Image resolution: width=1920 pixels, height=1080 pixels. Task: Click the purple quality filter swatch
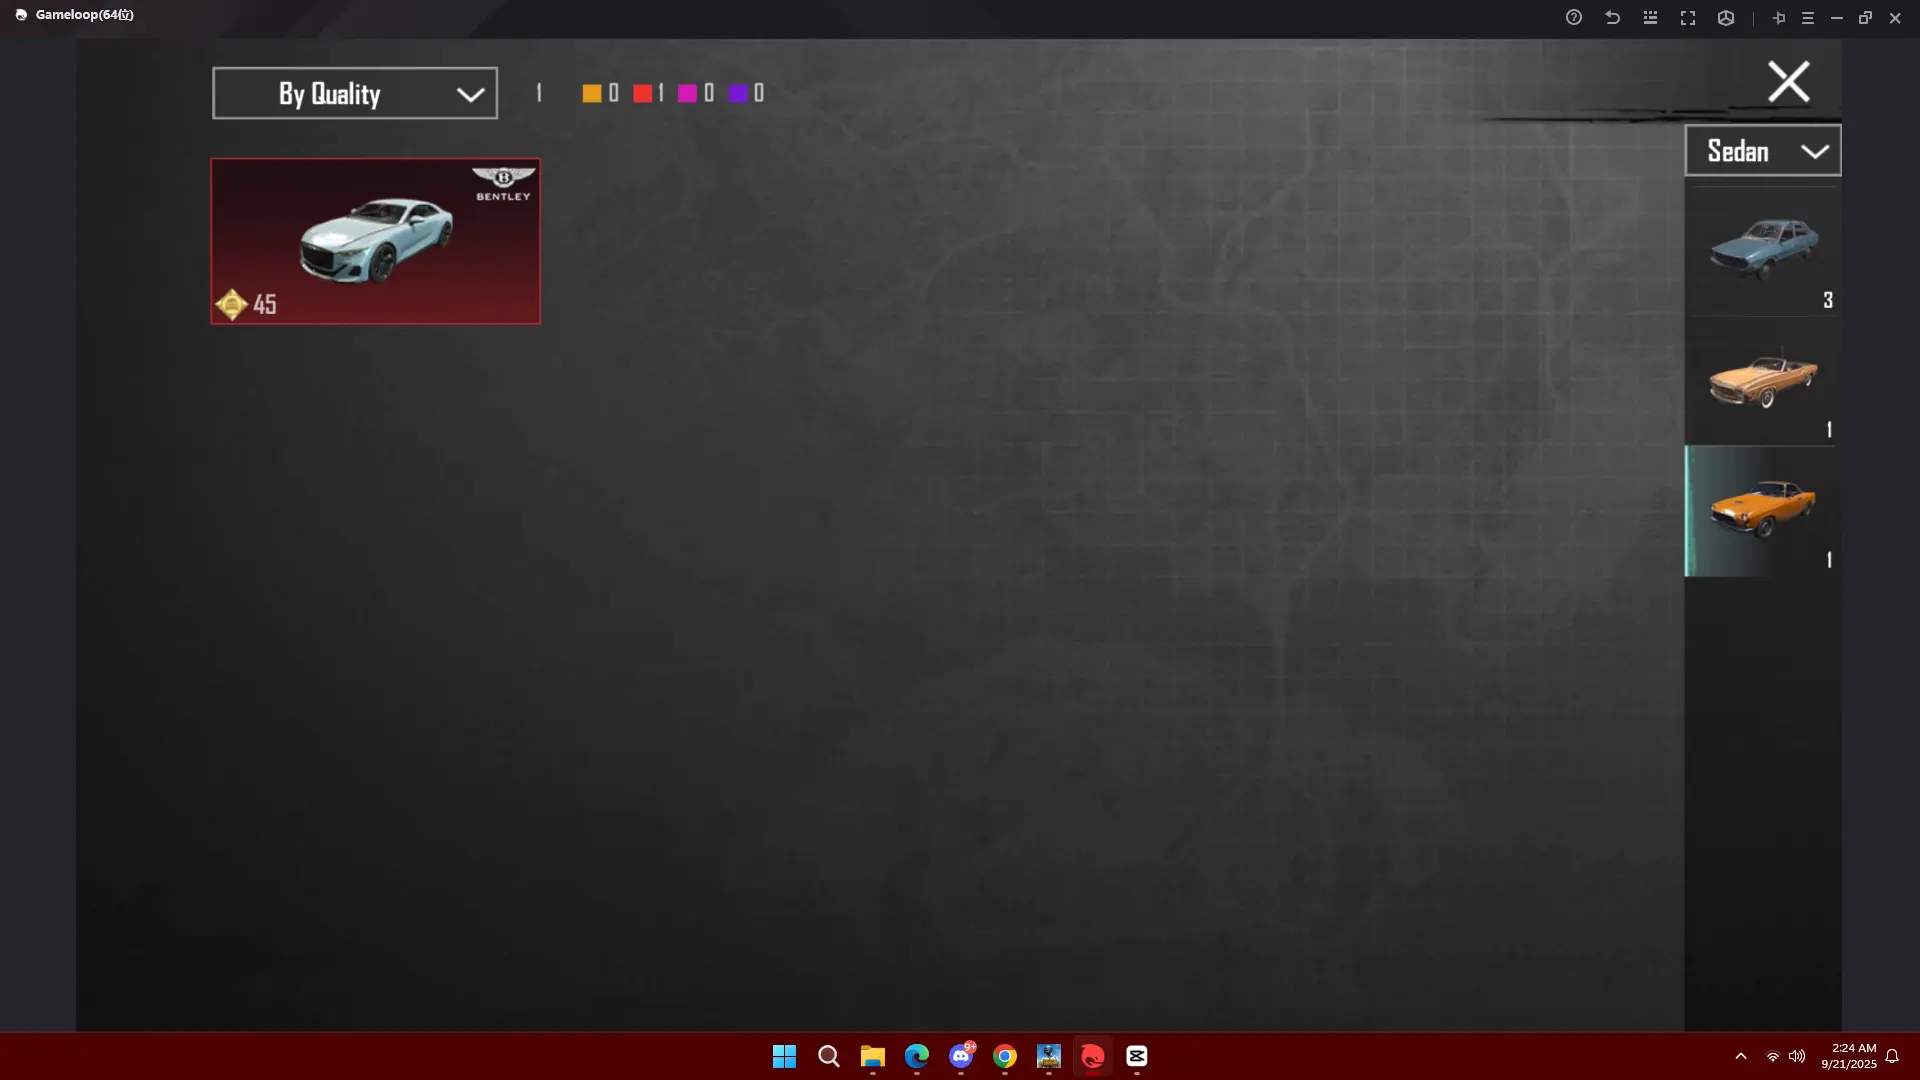tap(738, 93)
